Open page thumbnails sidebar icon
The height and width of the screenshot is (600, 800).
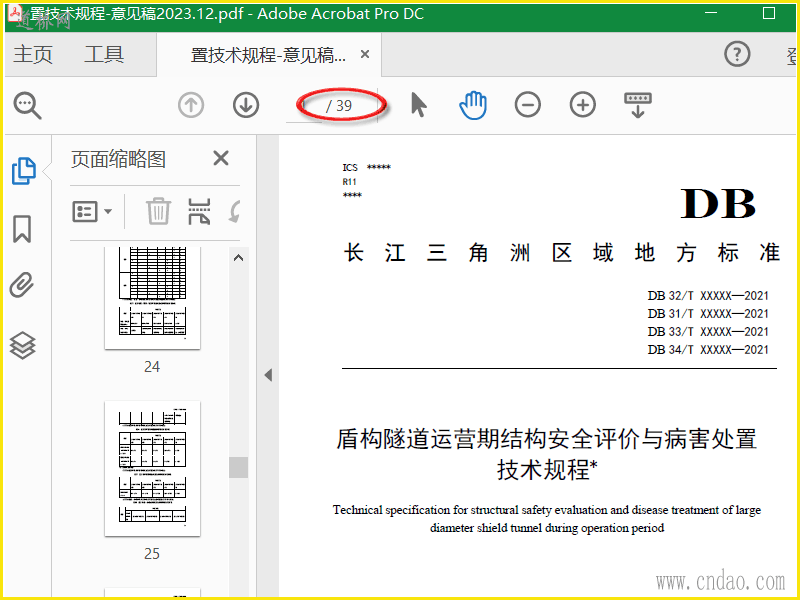click(23, 171)
